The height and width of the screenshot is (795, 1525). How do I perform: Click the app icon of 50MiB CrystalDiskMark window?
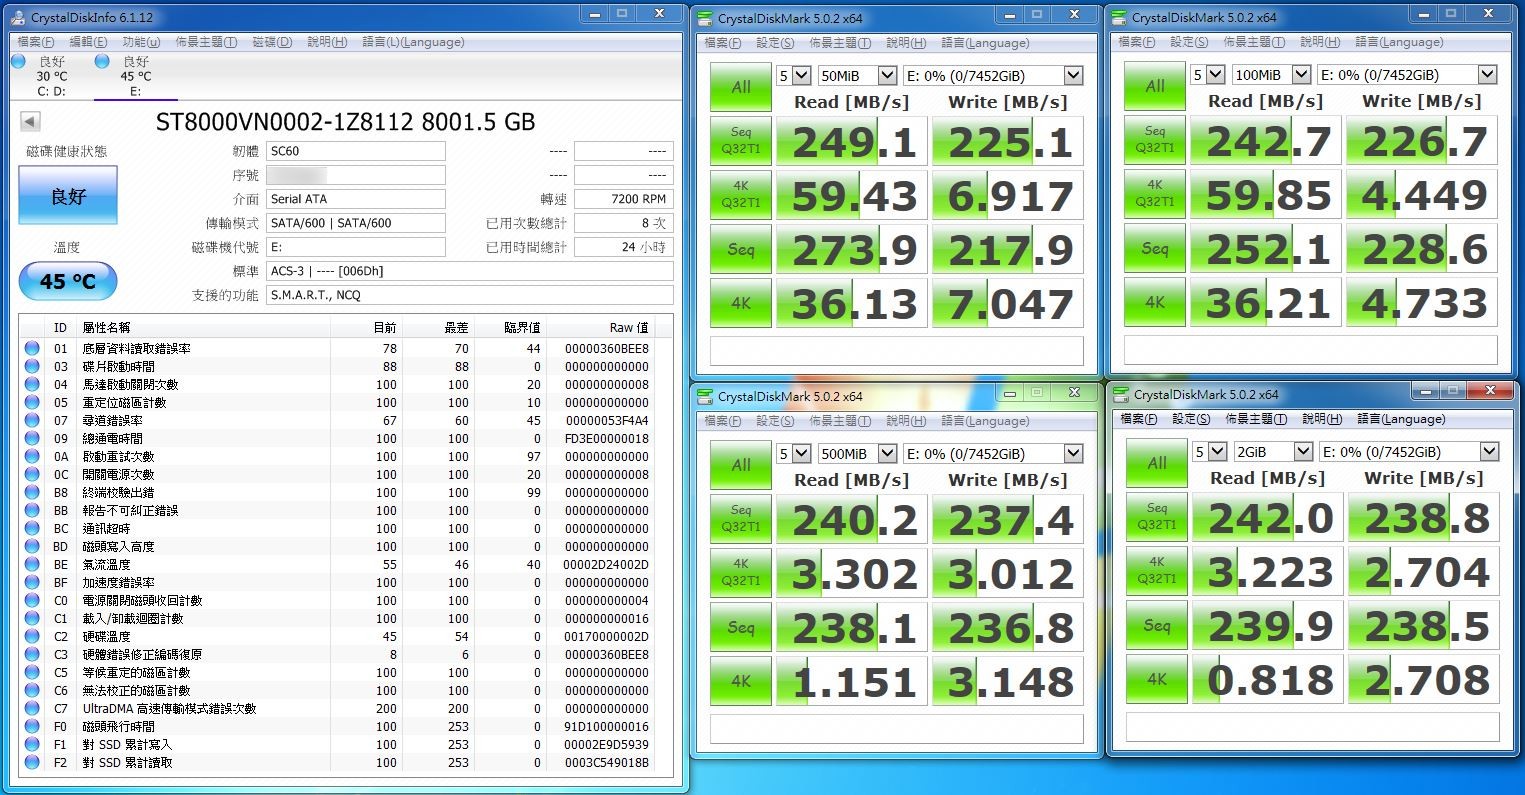(706, 18)
